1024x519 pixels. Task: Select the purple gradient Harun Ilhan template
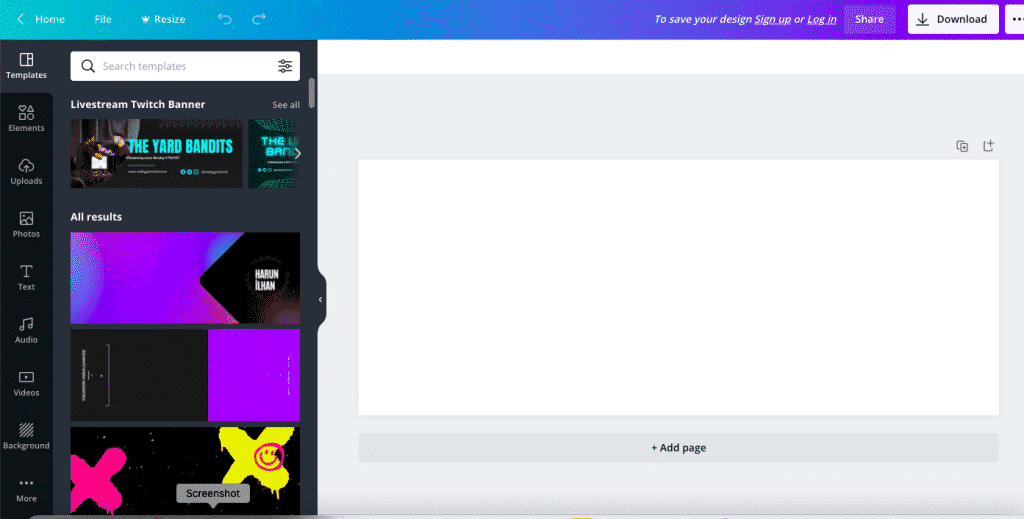click(x=185, y=278)
